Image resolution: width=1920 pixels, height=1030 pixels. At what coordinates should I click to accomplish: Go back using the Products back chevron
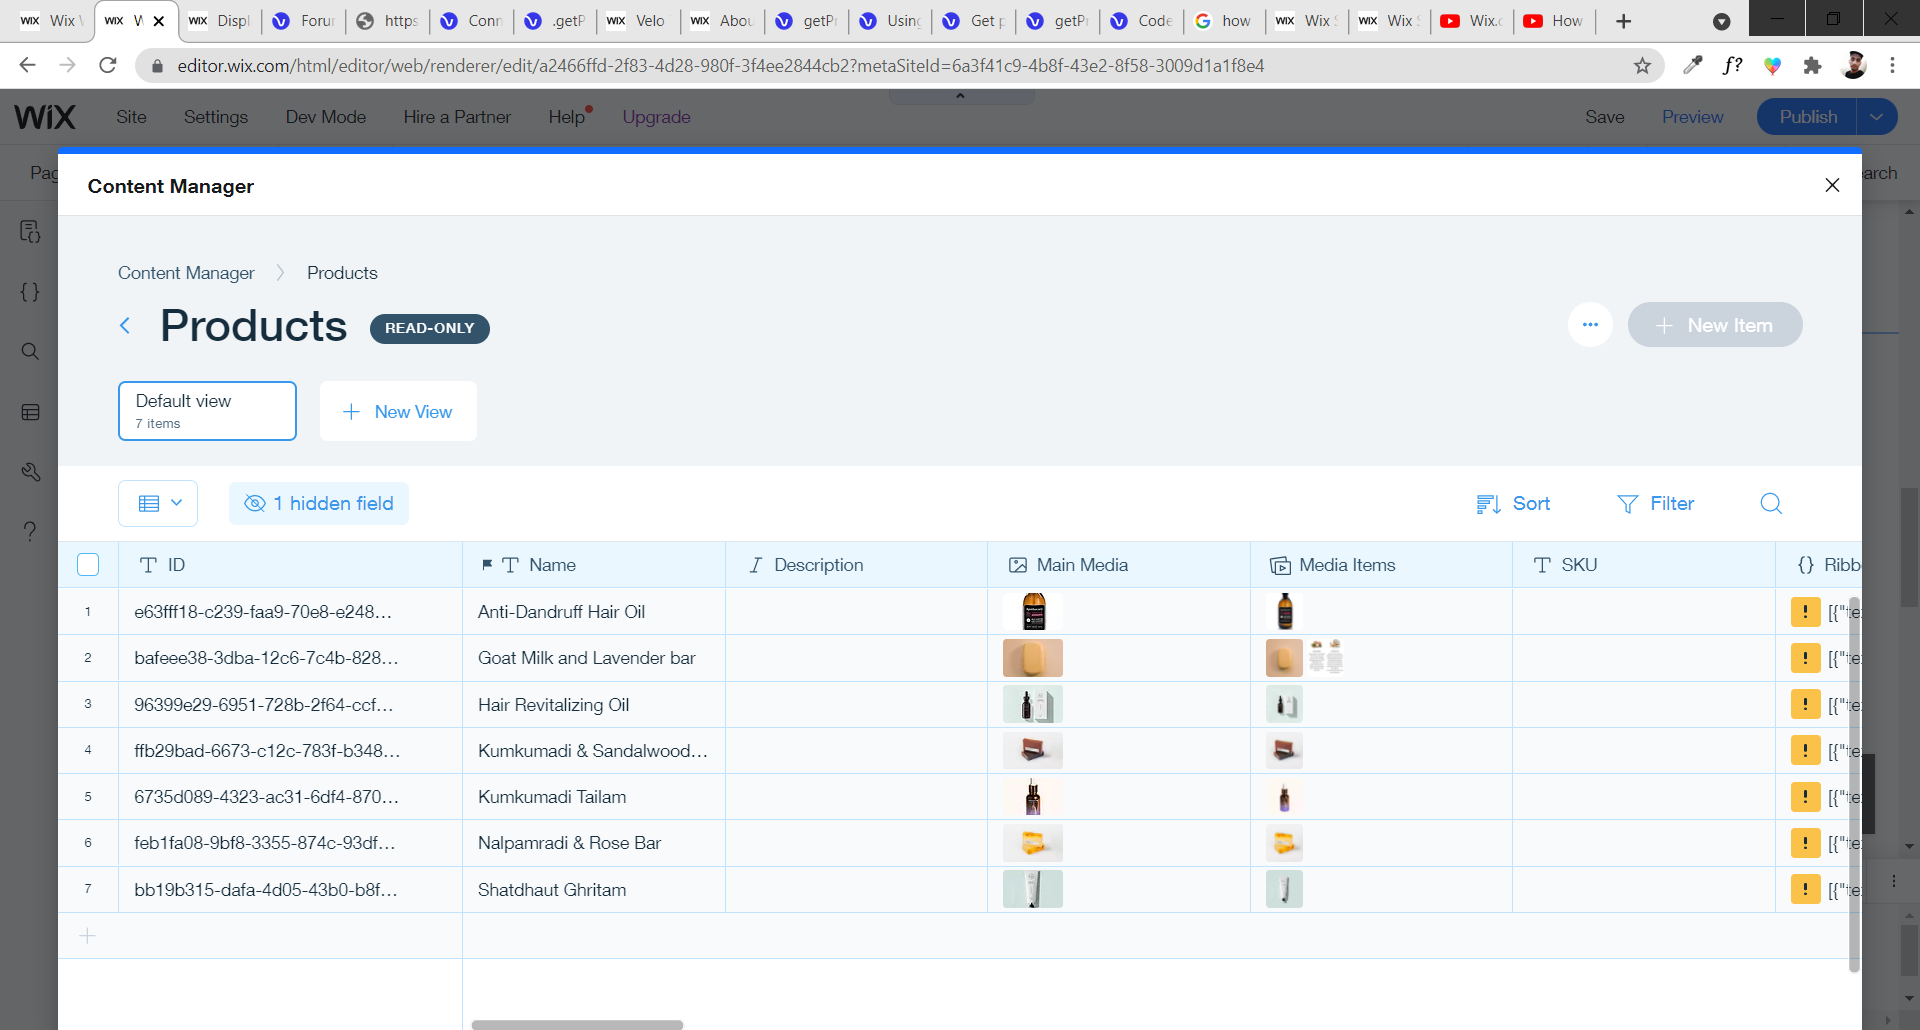click(125, 326)
